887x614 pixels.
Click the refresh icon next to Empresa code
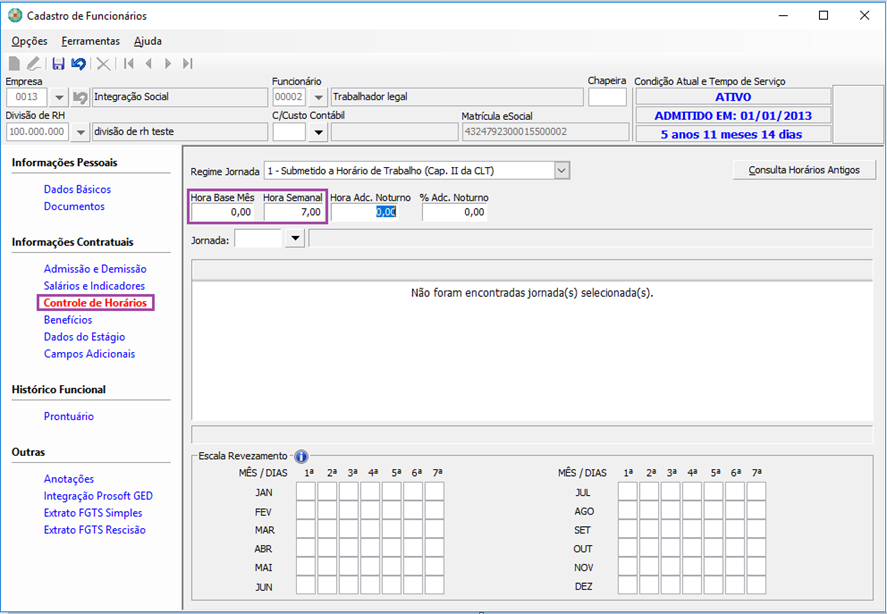(80, 97)
